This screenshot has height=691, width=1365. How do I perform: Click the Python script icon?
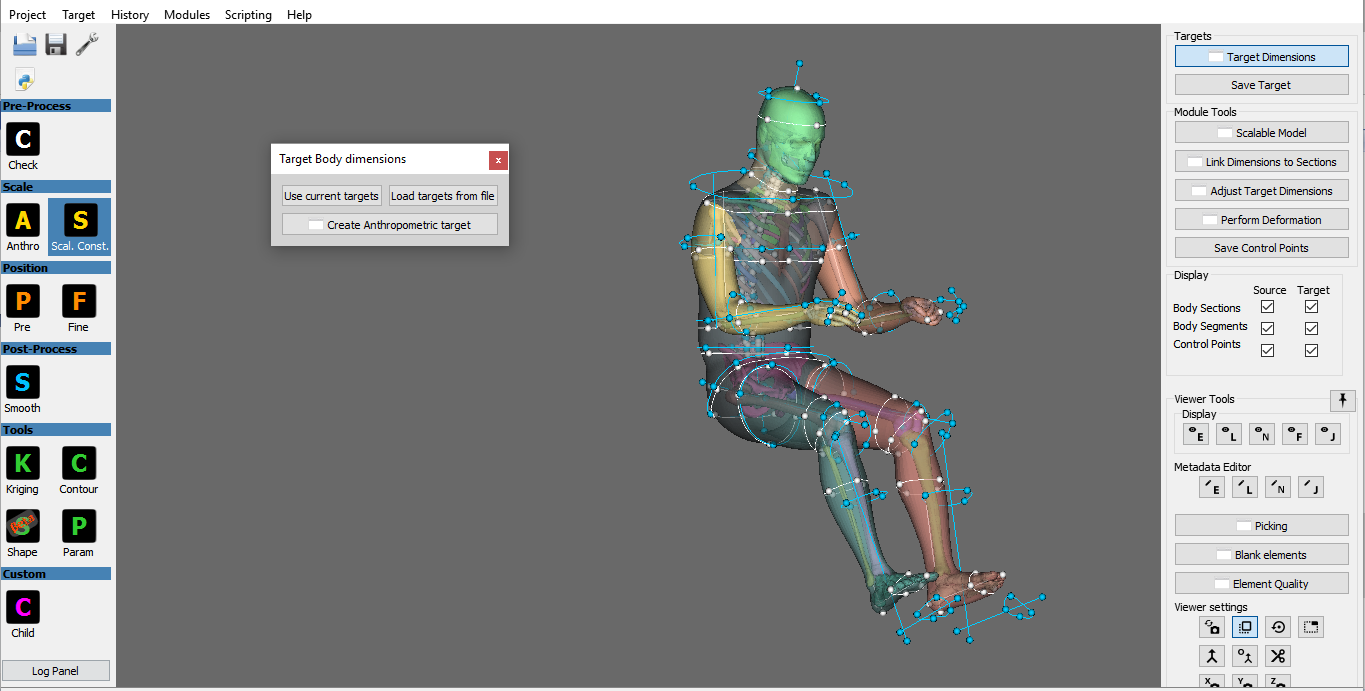25,80
